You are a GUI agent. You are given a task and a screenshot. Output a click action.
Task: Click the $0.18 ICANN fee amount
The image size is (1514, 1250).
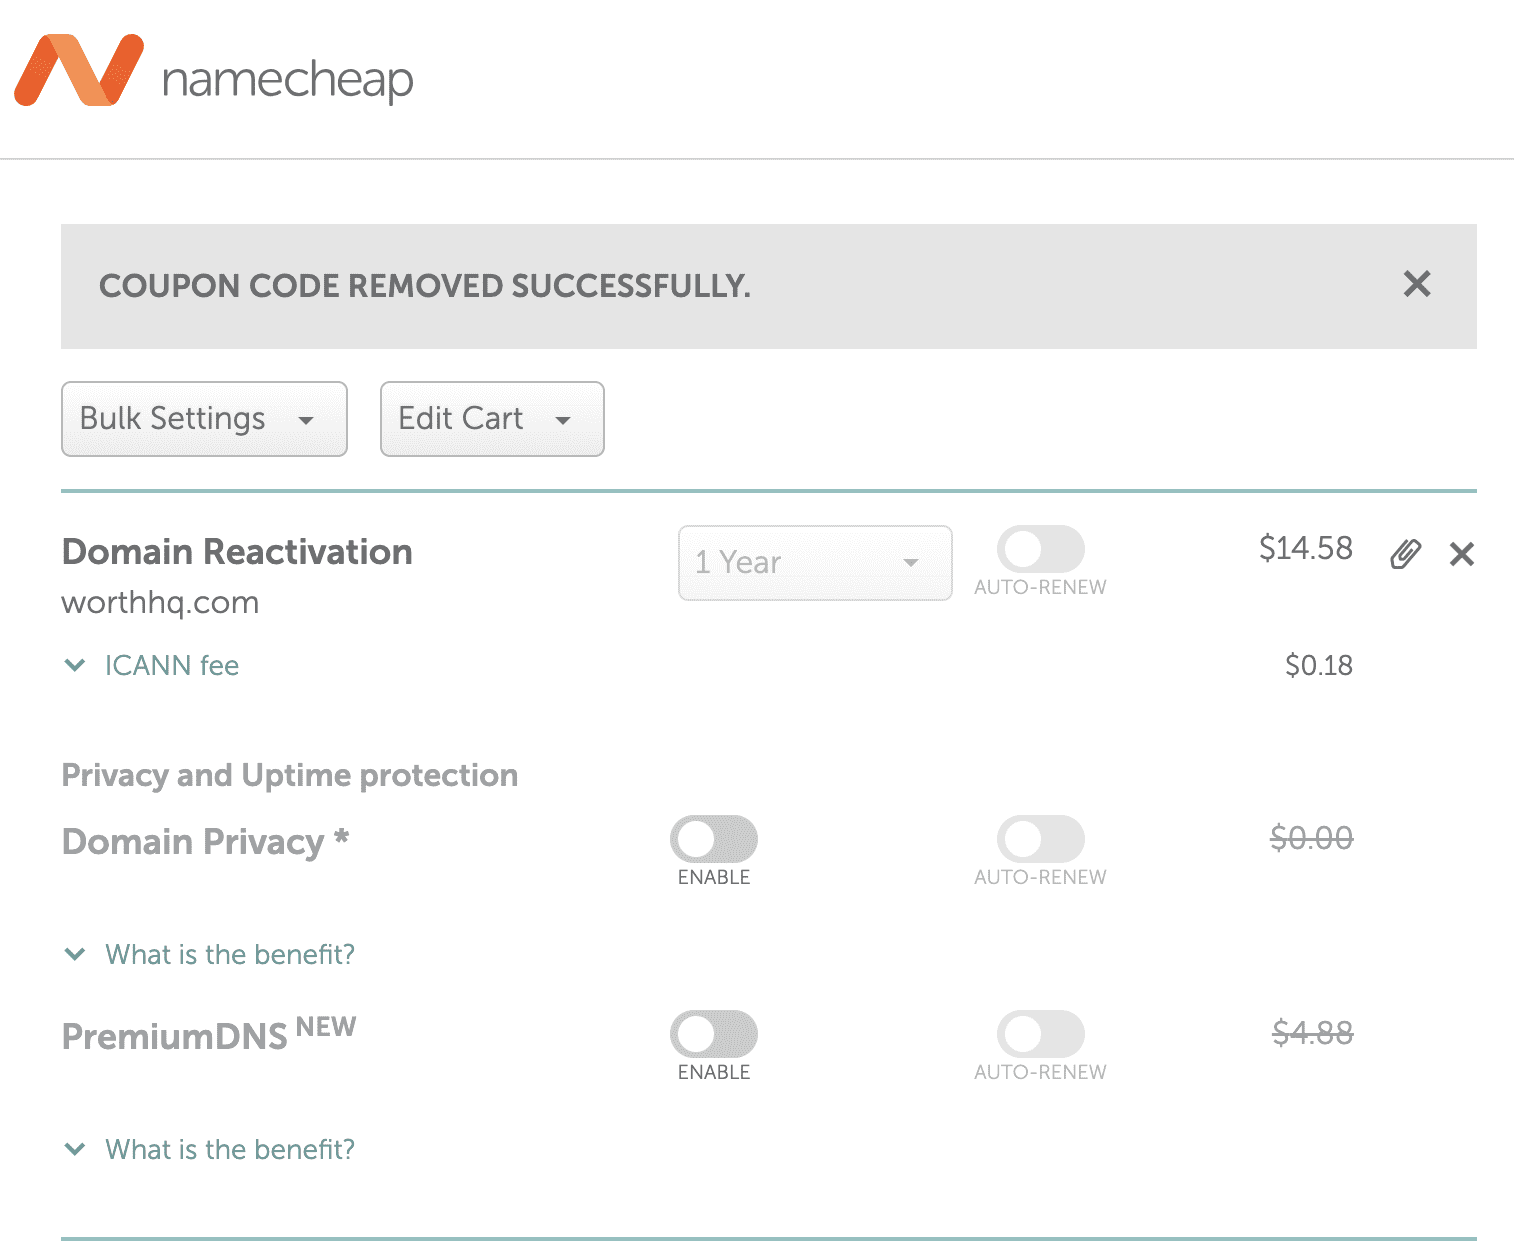(x=1318, y=666)
